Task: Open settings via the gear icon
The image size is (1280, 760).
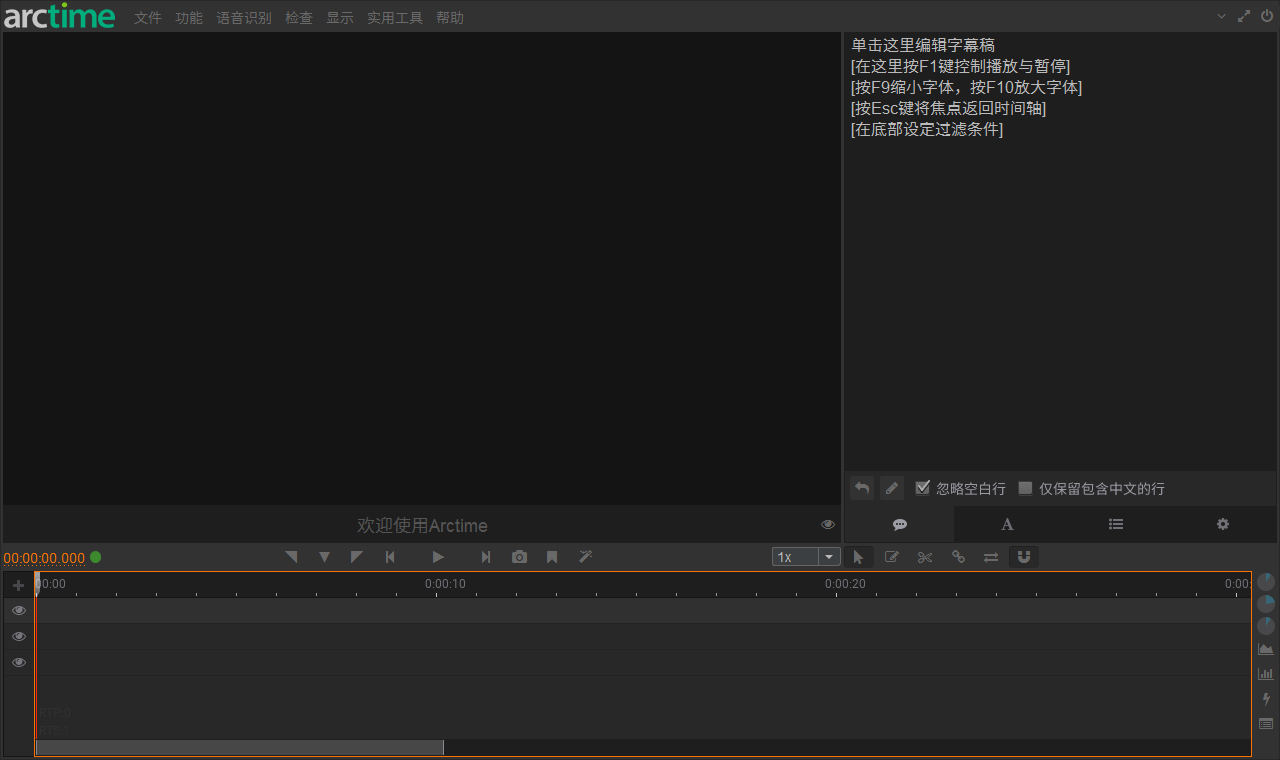Action: 1222,524
